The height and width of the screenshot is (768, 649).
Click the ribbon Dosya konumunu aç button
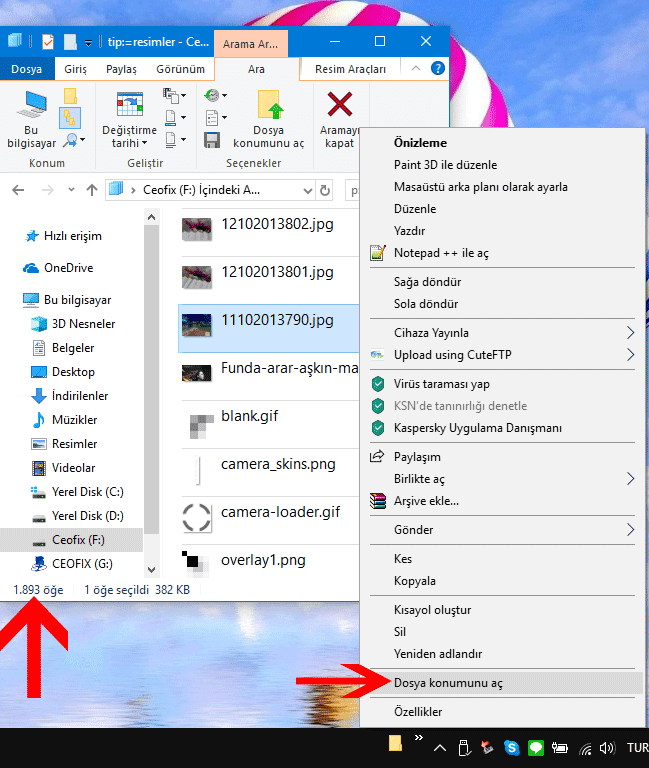[268, 119]
